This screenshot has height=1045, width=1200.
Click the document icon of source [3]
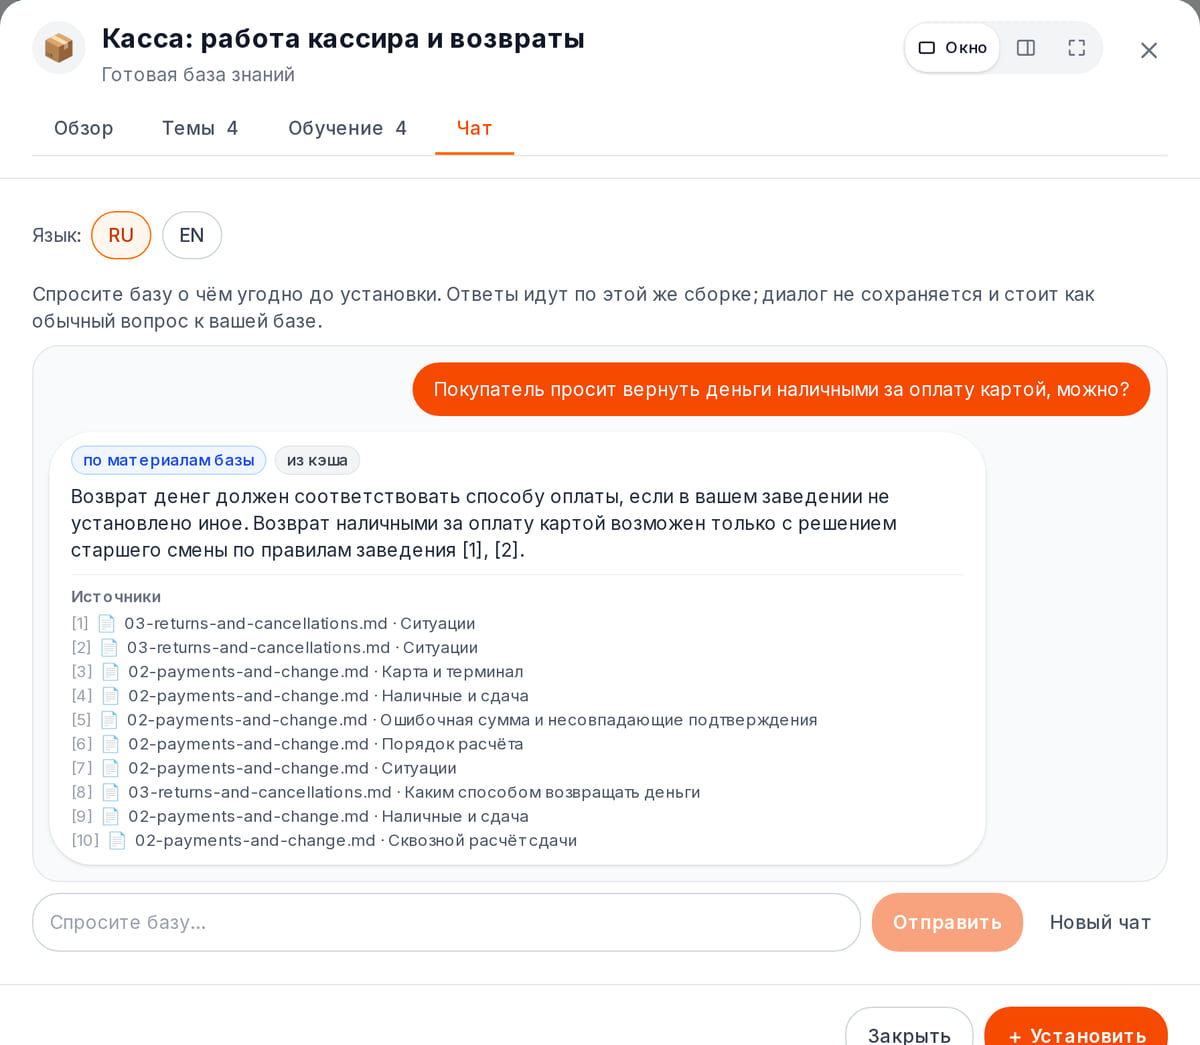click(111, 671)
